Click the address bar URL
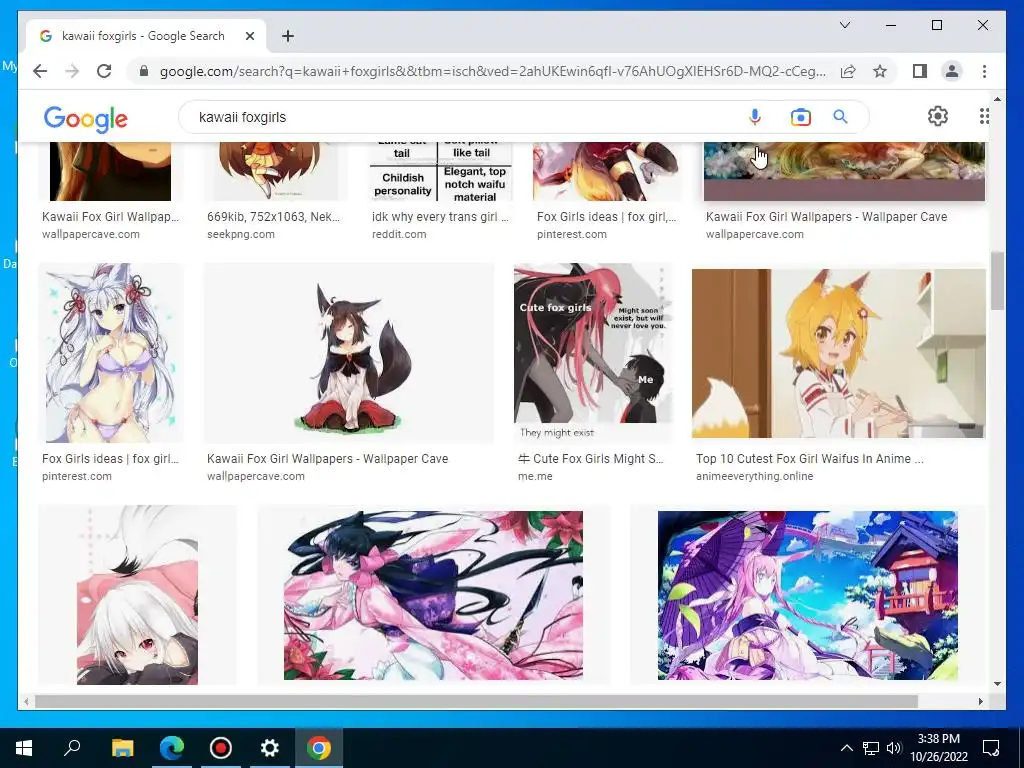 point(493,71)
